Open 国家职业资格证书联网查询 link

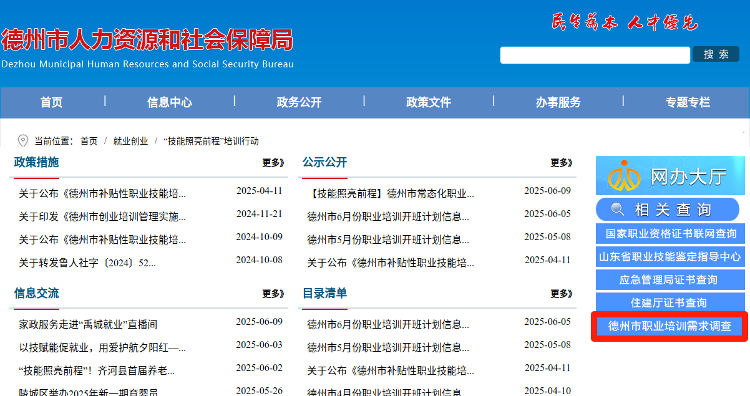[670, 234]
